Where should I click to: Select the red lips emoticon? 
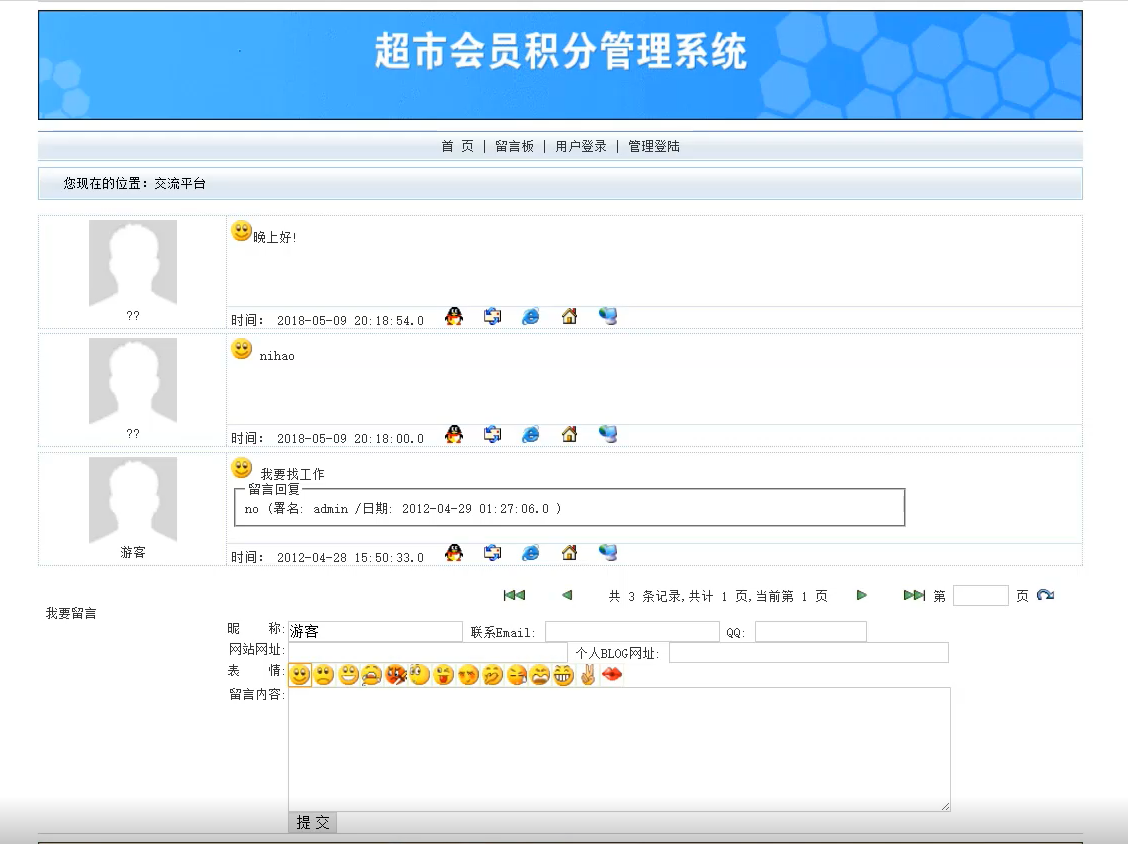coord(612,674)
